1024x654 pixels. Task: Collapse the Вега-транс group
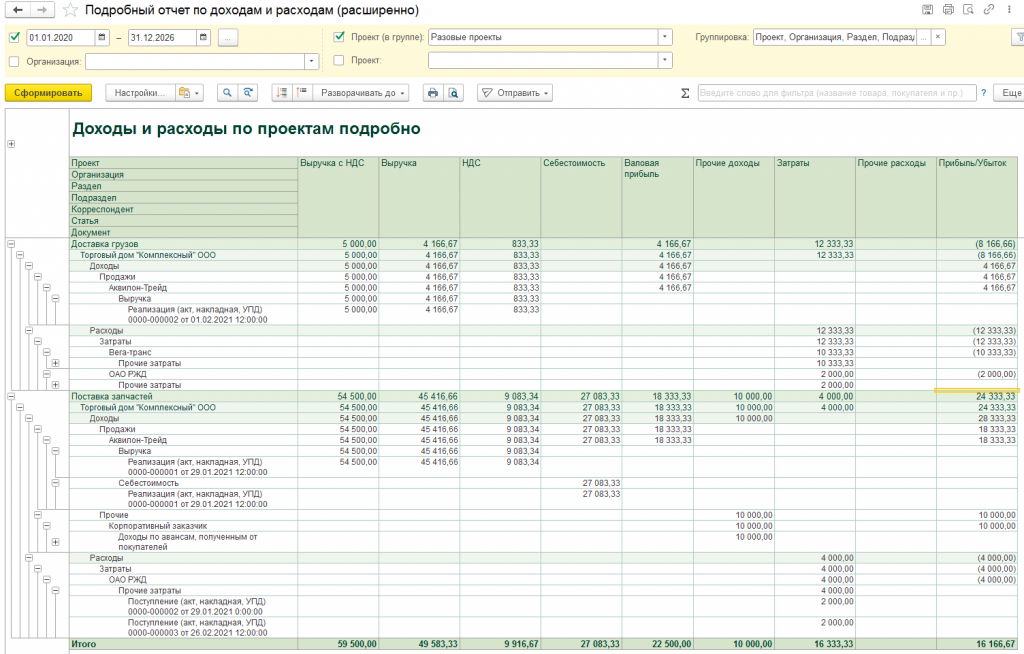pyautogui.click(x=46, y=353)
